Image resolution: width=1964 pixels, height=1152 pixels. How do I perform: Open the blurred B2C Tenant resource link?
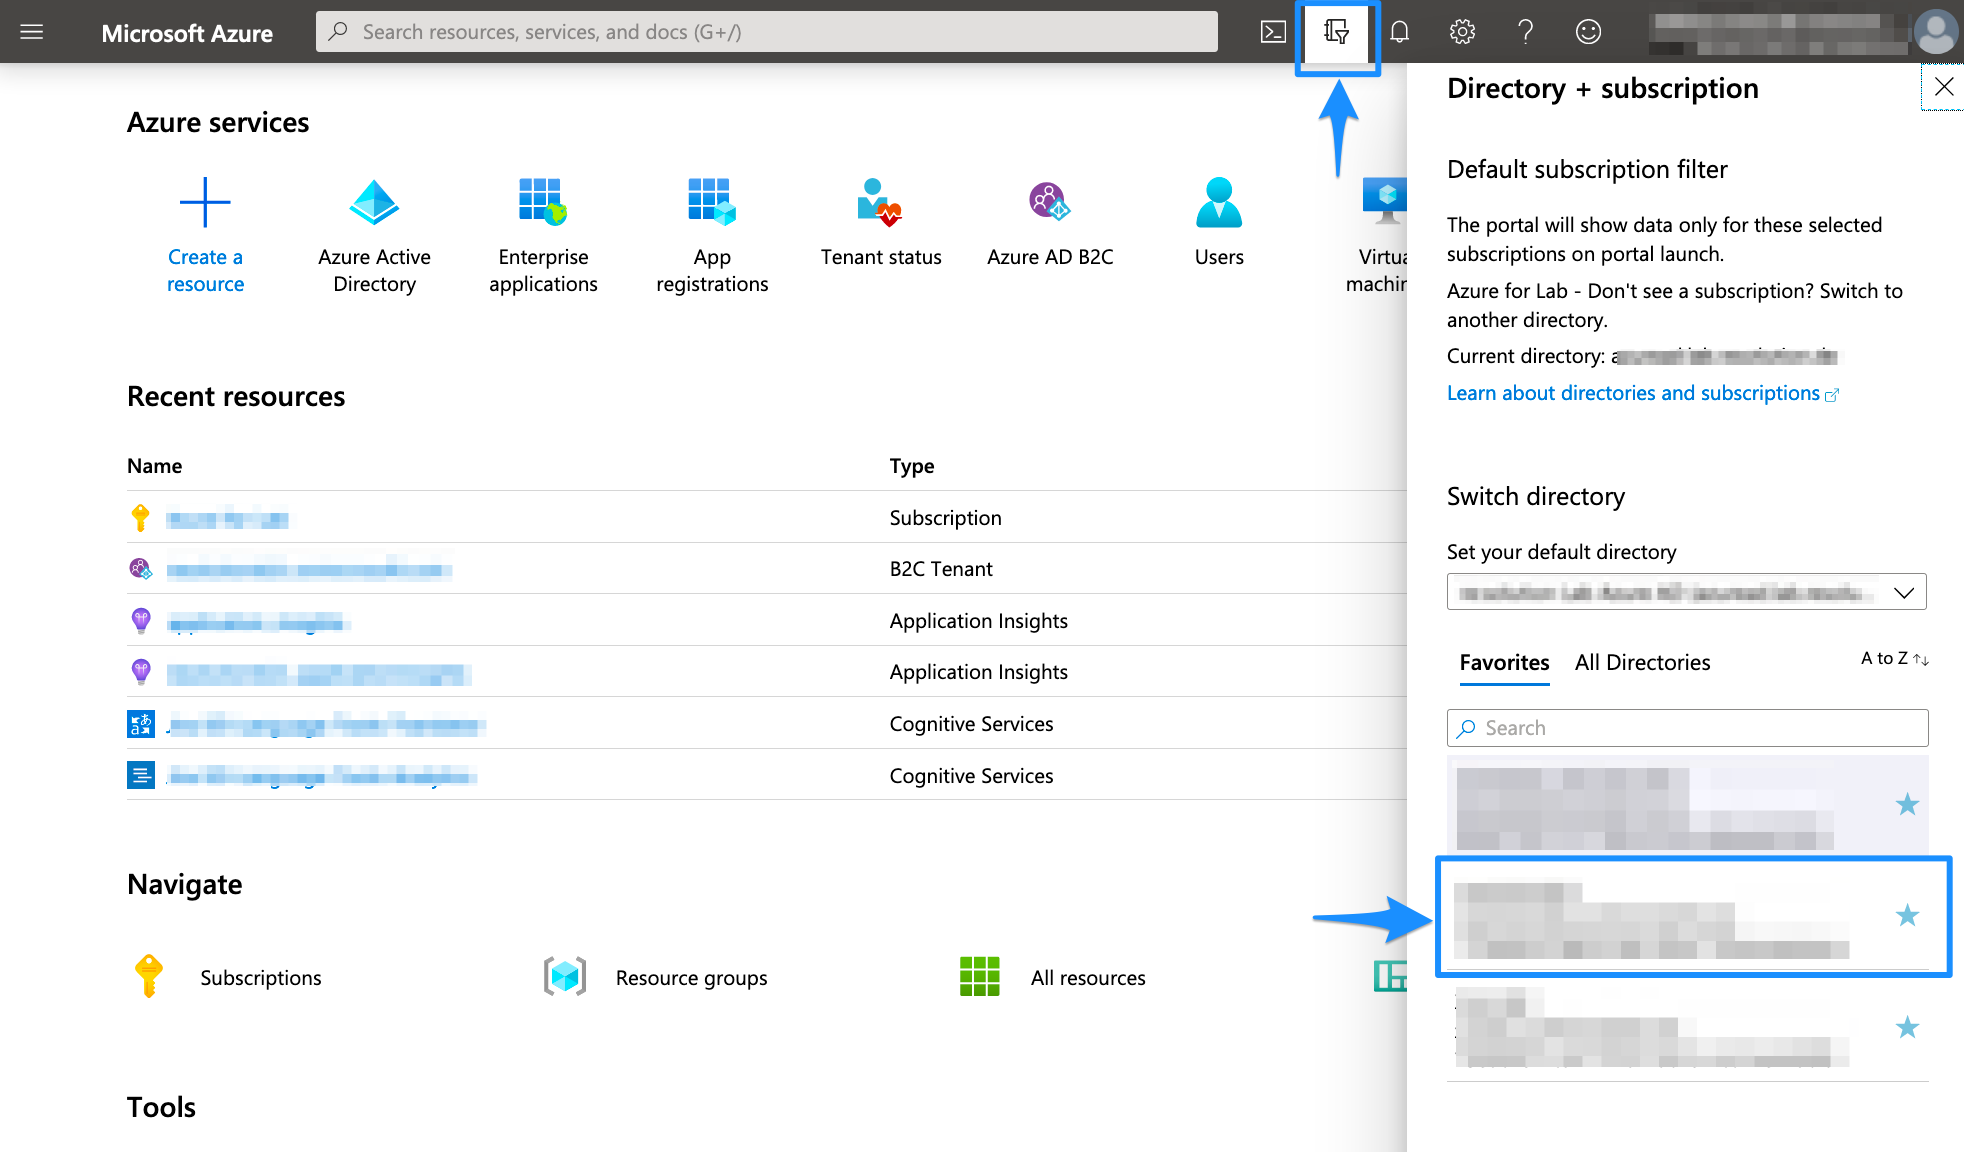pos(309,570)
